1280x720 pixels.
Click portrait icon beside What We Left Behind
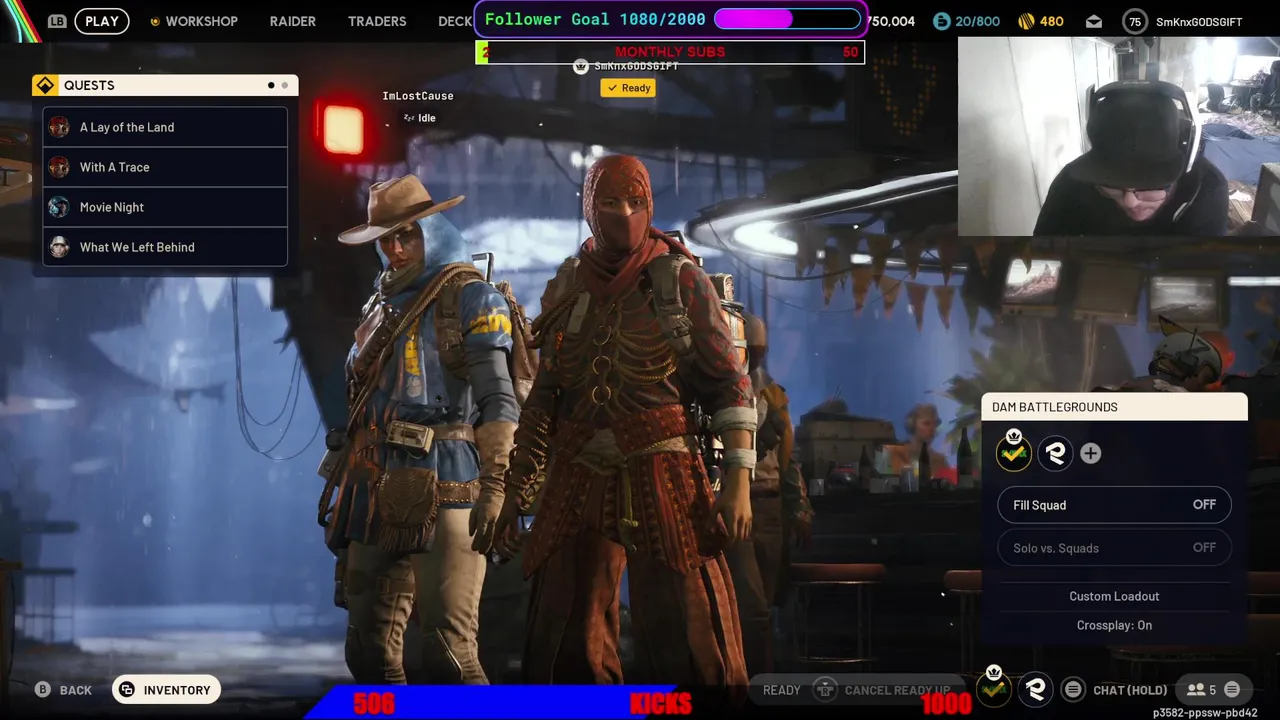click(59, 247)
